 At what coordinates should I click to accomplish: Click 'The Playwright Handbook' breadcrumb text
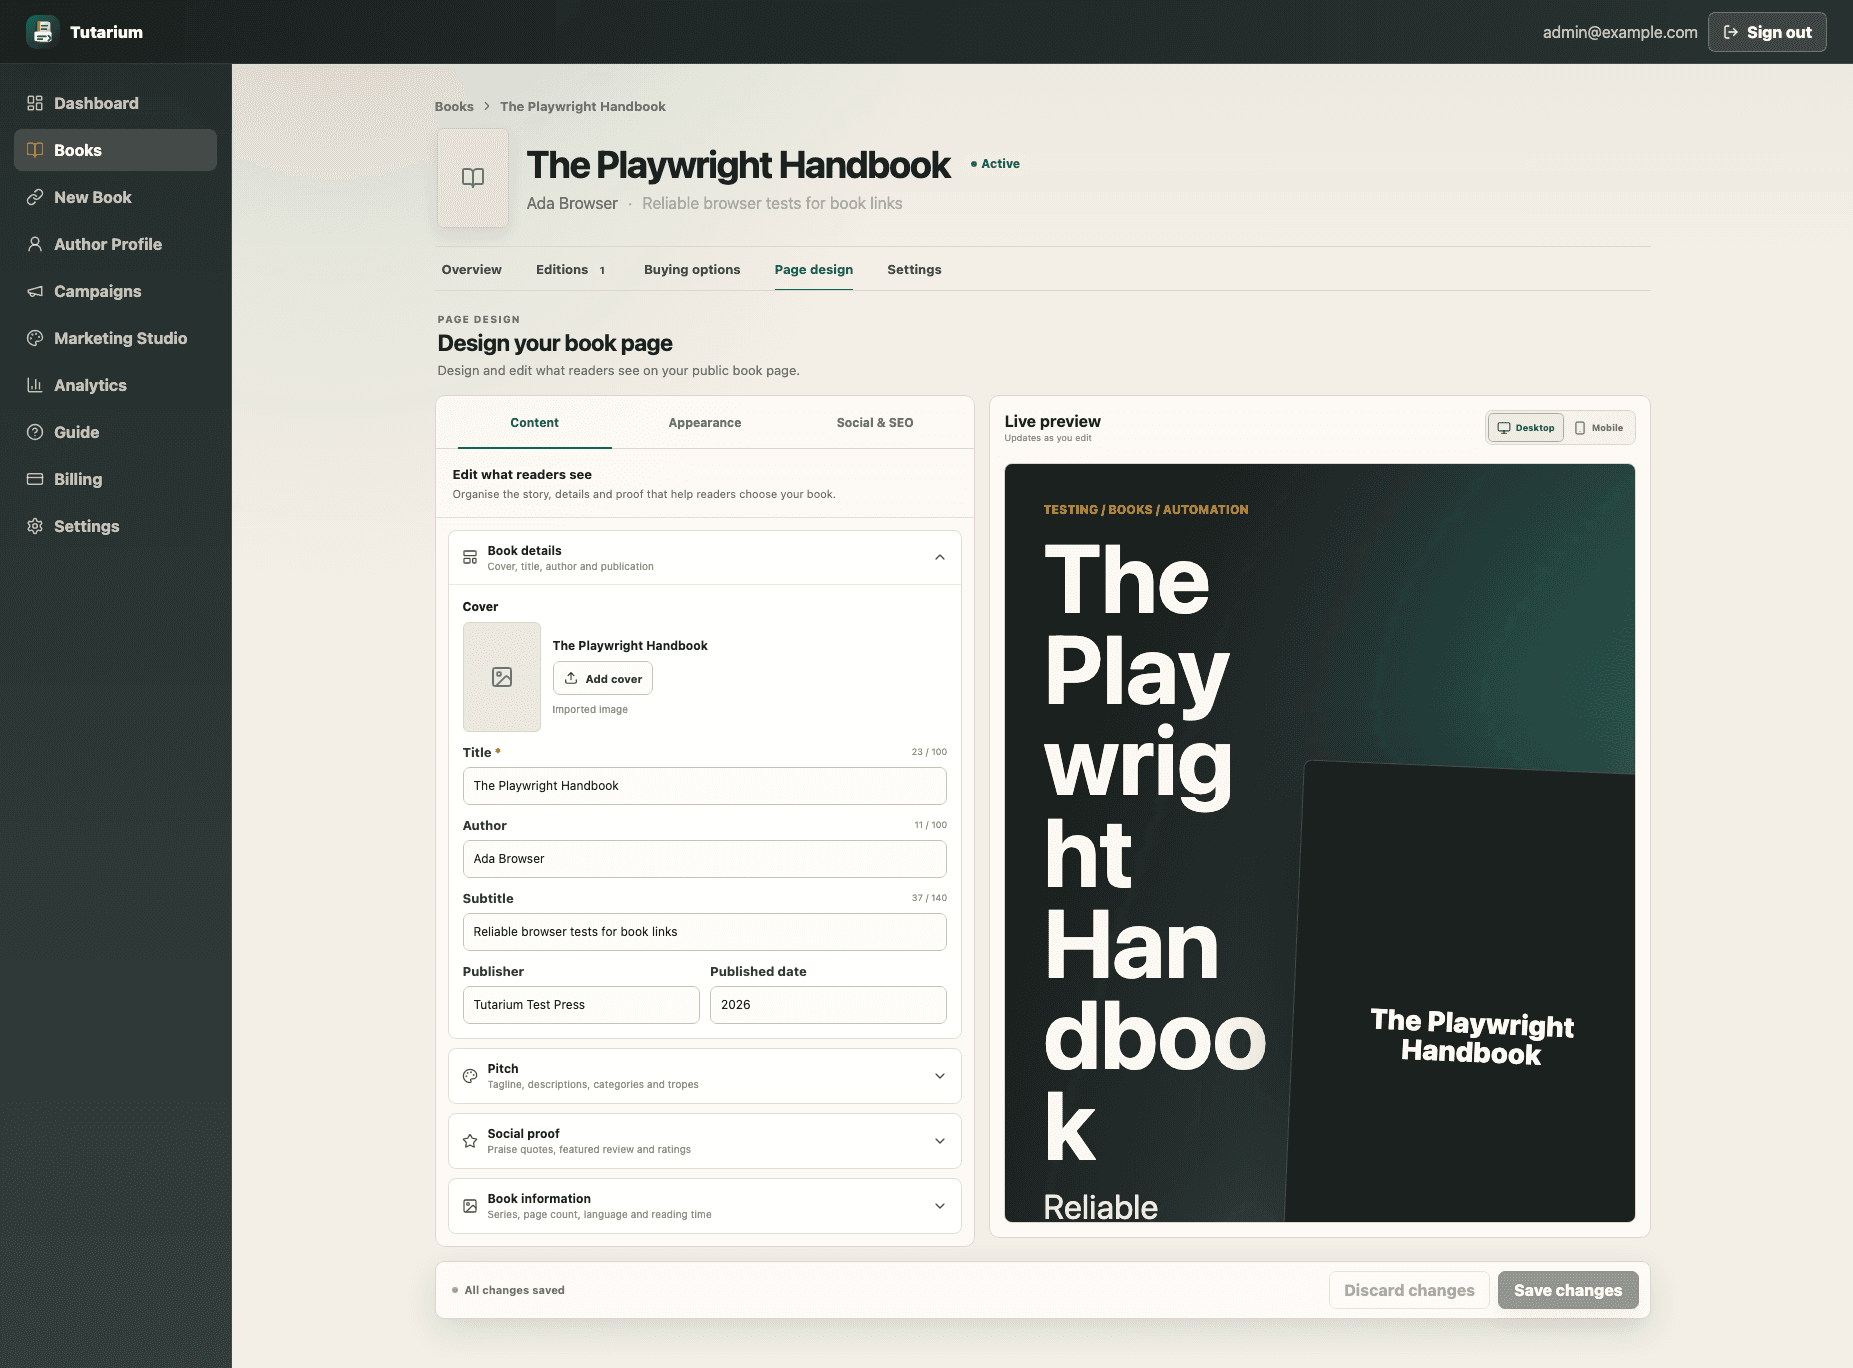(583, 106)
